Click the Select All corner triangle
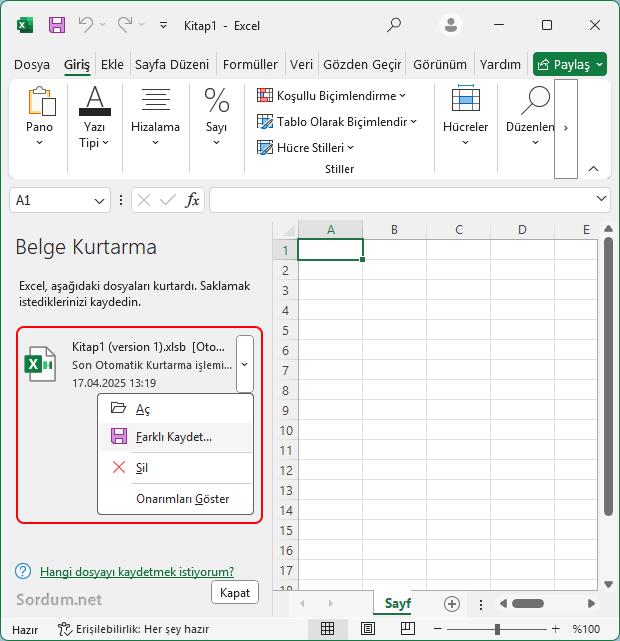 (289, 230)
